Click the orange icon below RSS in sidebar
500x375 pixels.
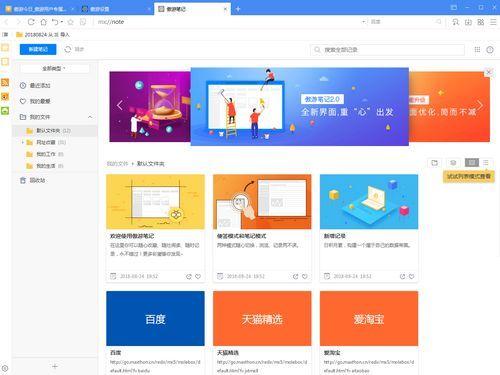5,97
